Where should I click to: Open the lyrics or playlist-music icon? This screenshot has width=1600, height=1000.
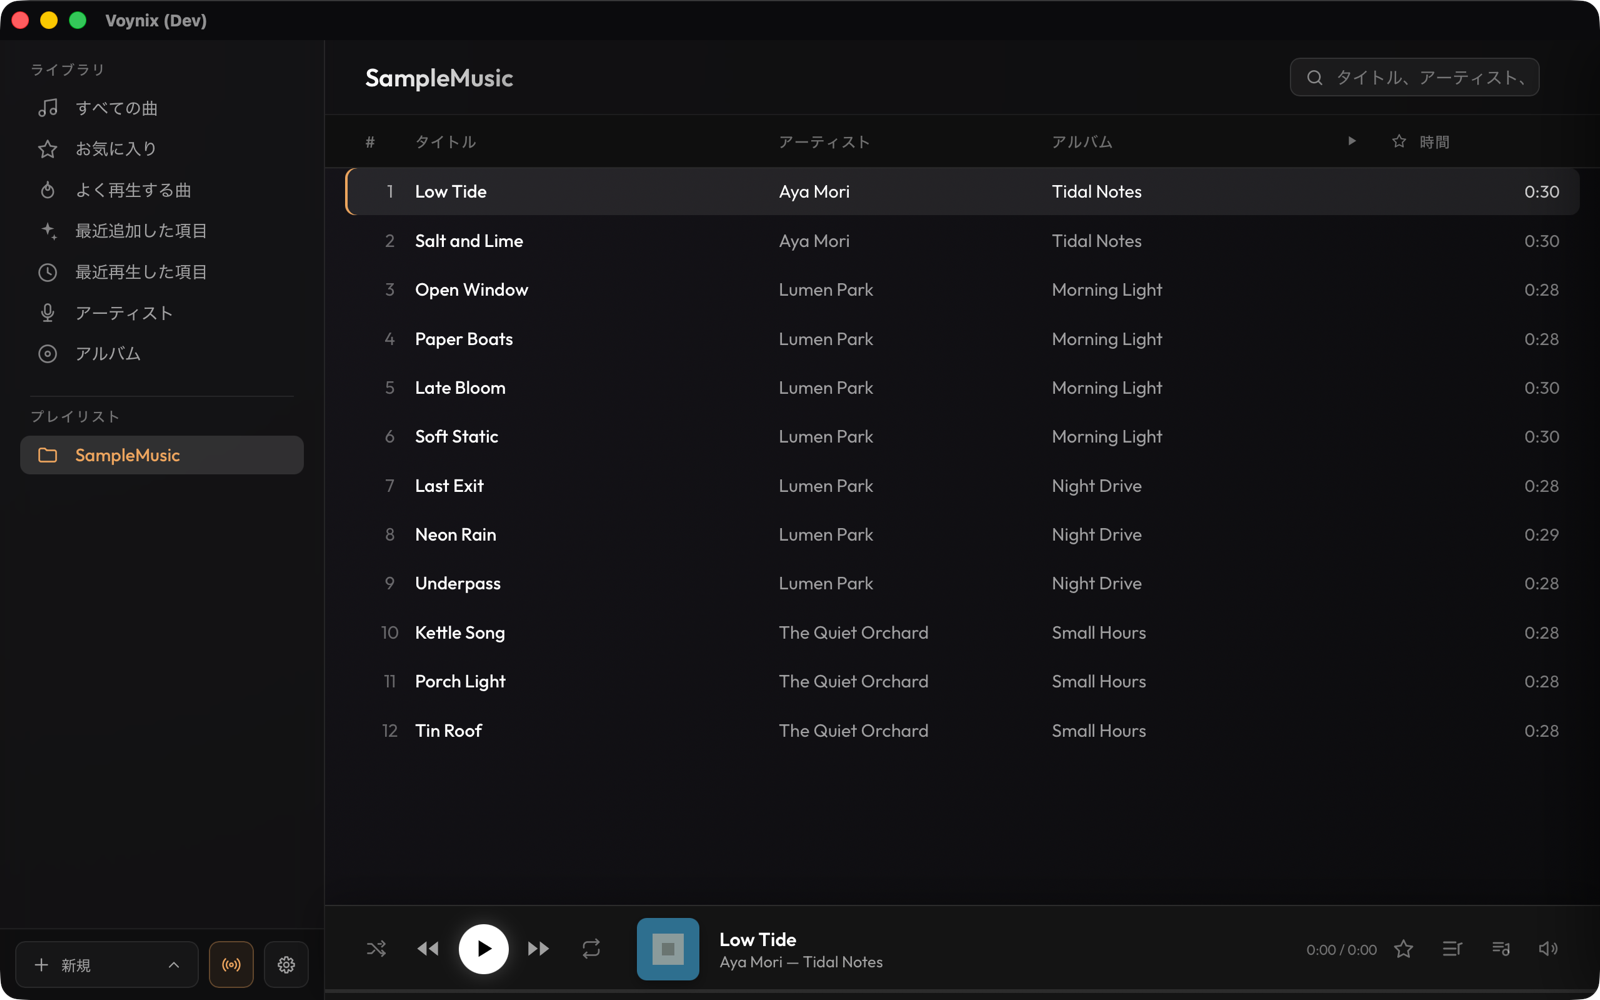coord(1501,948)
